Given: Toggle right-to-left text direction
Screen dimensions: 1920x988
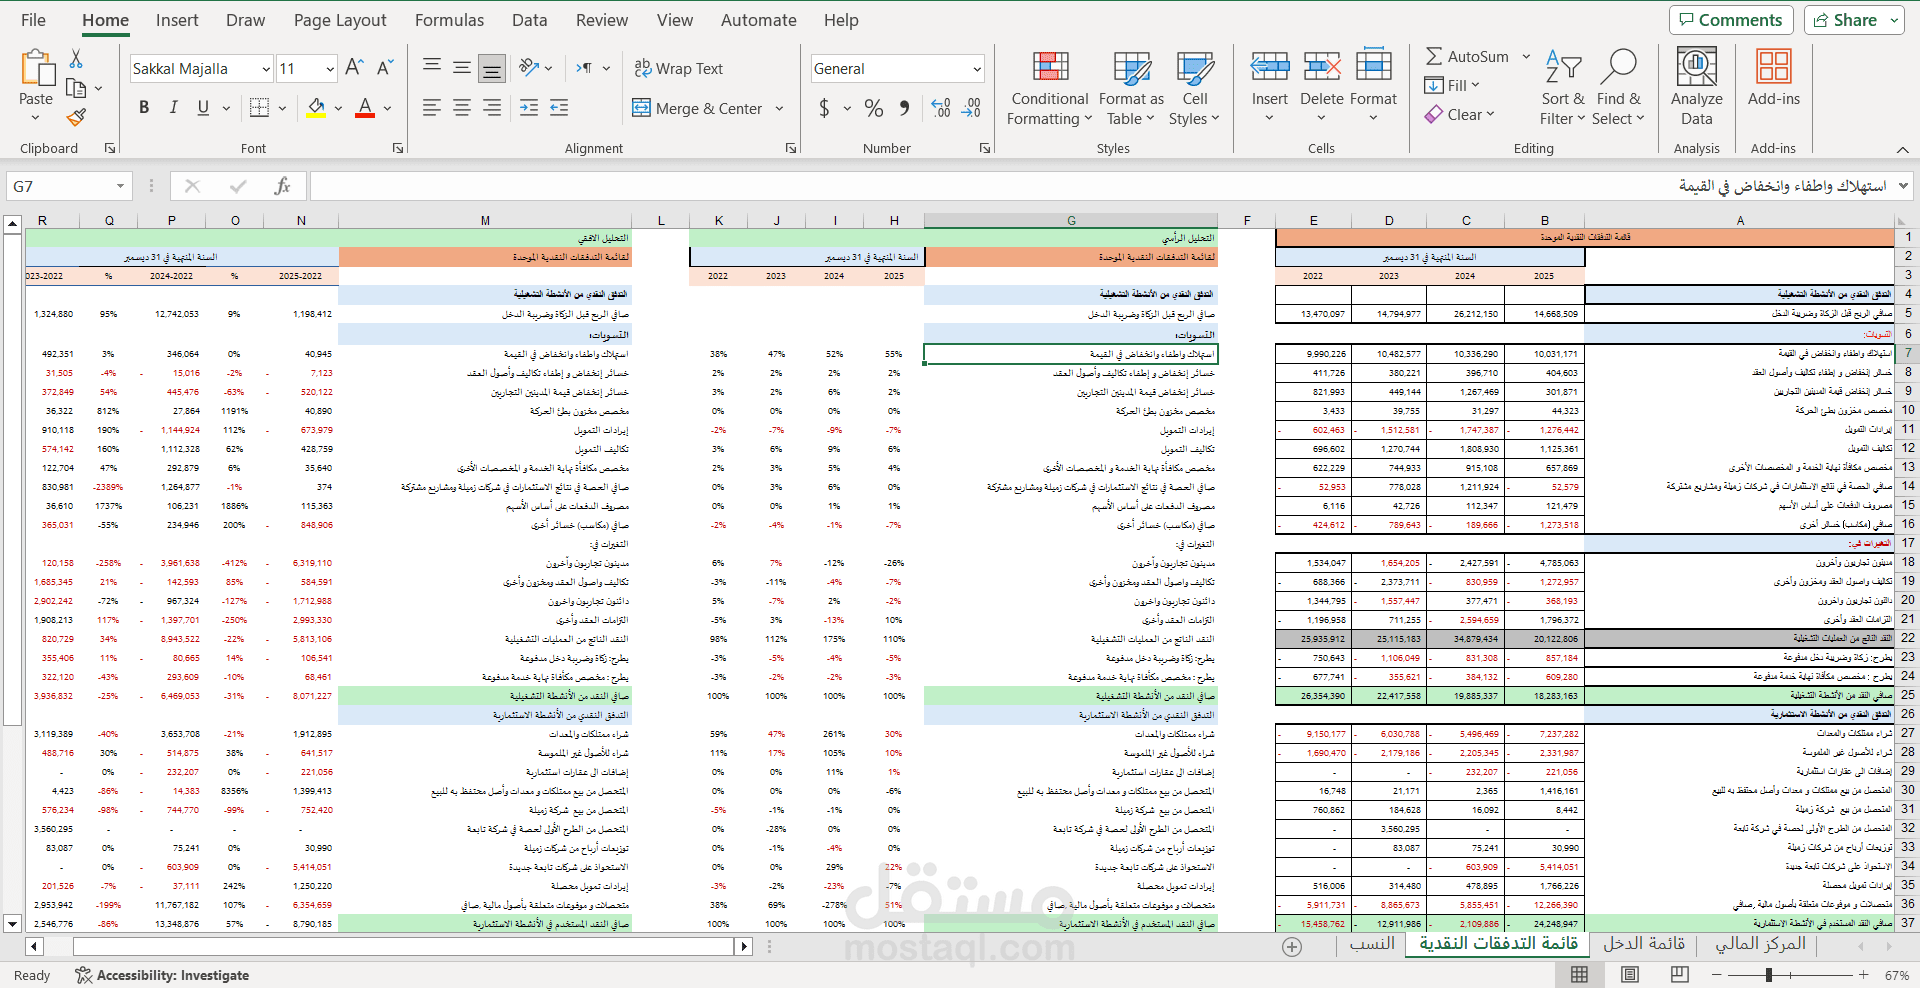Looking at the screenshot, I should 584,68.
